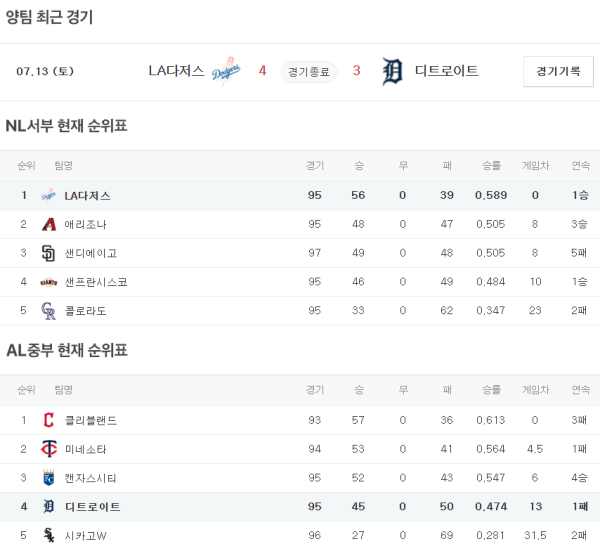The width and height of the screenshot is (600, 551).
Task: Select the 애리조나 row team name
Action: pos(85,224)
